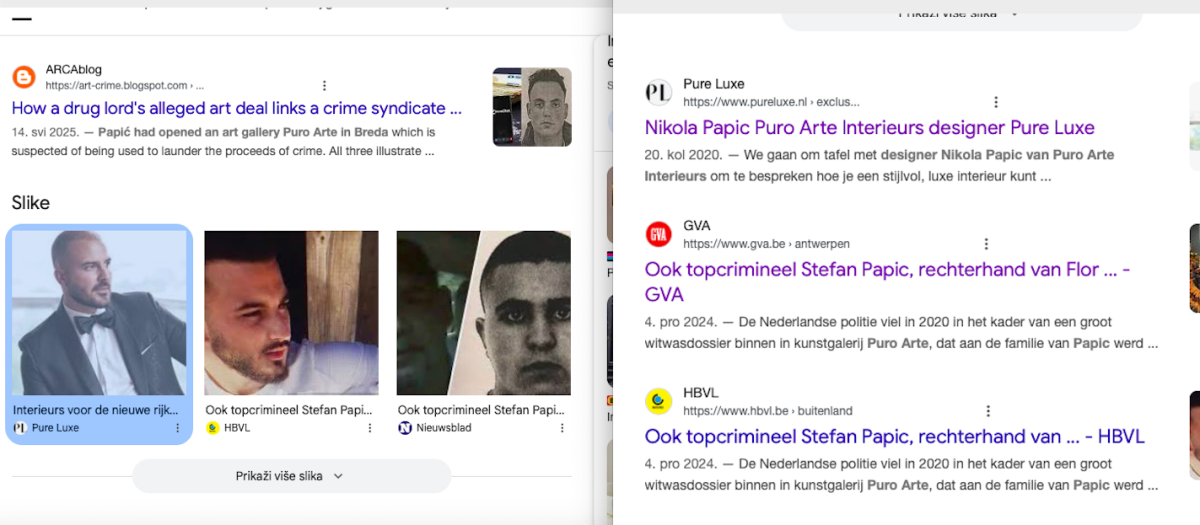Click the thumbnail beside the ARCAblog result

[x=531, y=107]
